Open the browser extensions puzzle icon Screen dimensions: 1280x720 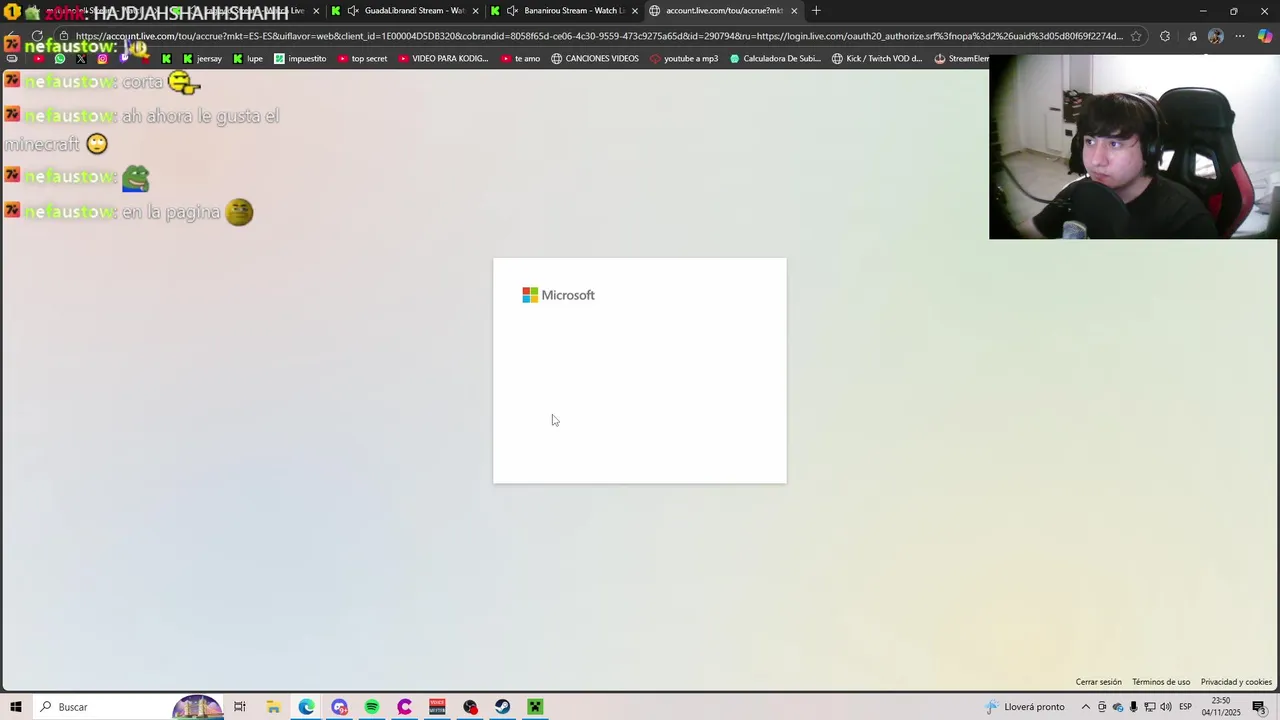(1164, 36)
